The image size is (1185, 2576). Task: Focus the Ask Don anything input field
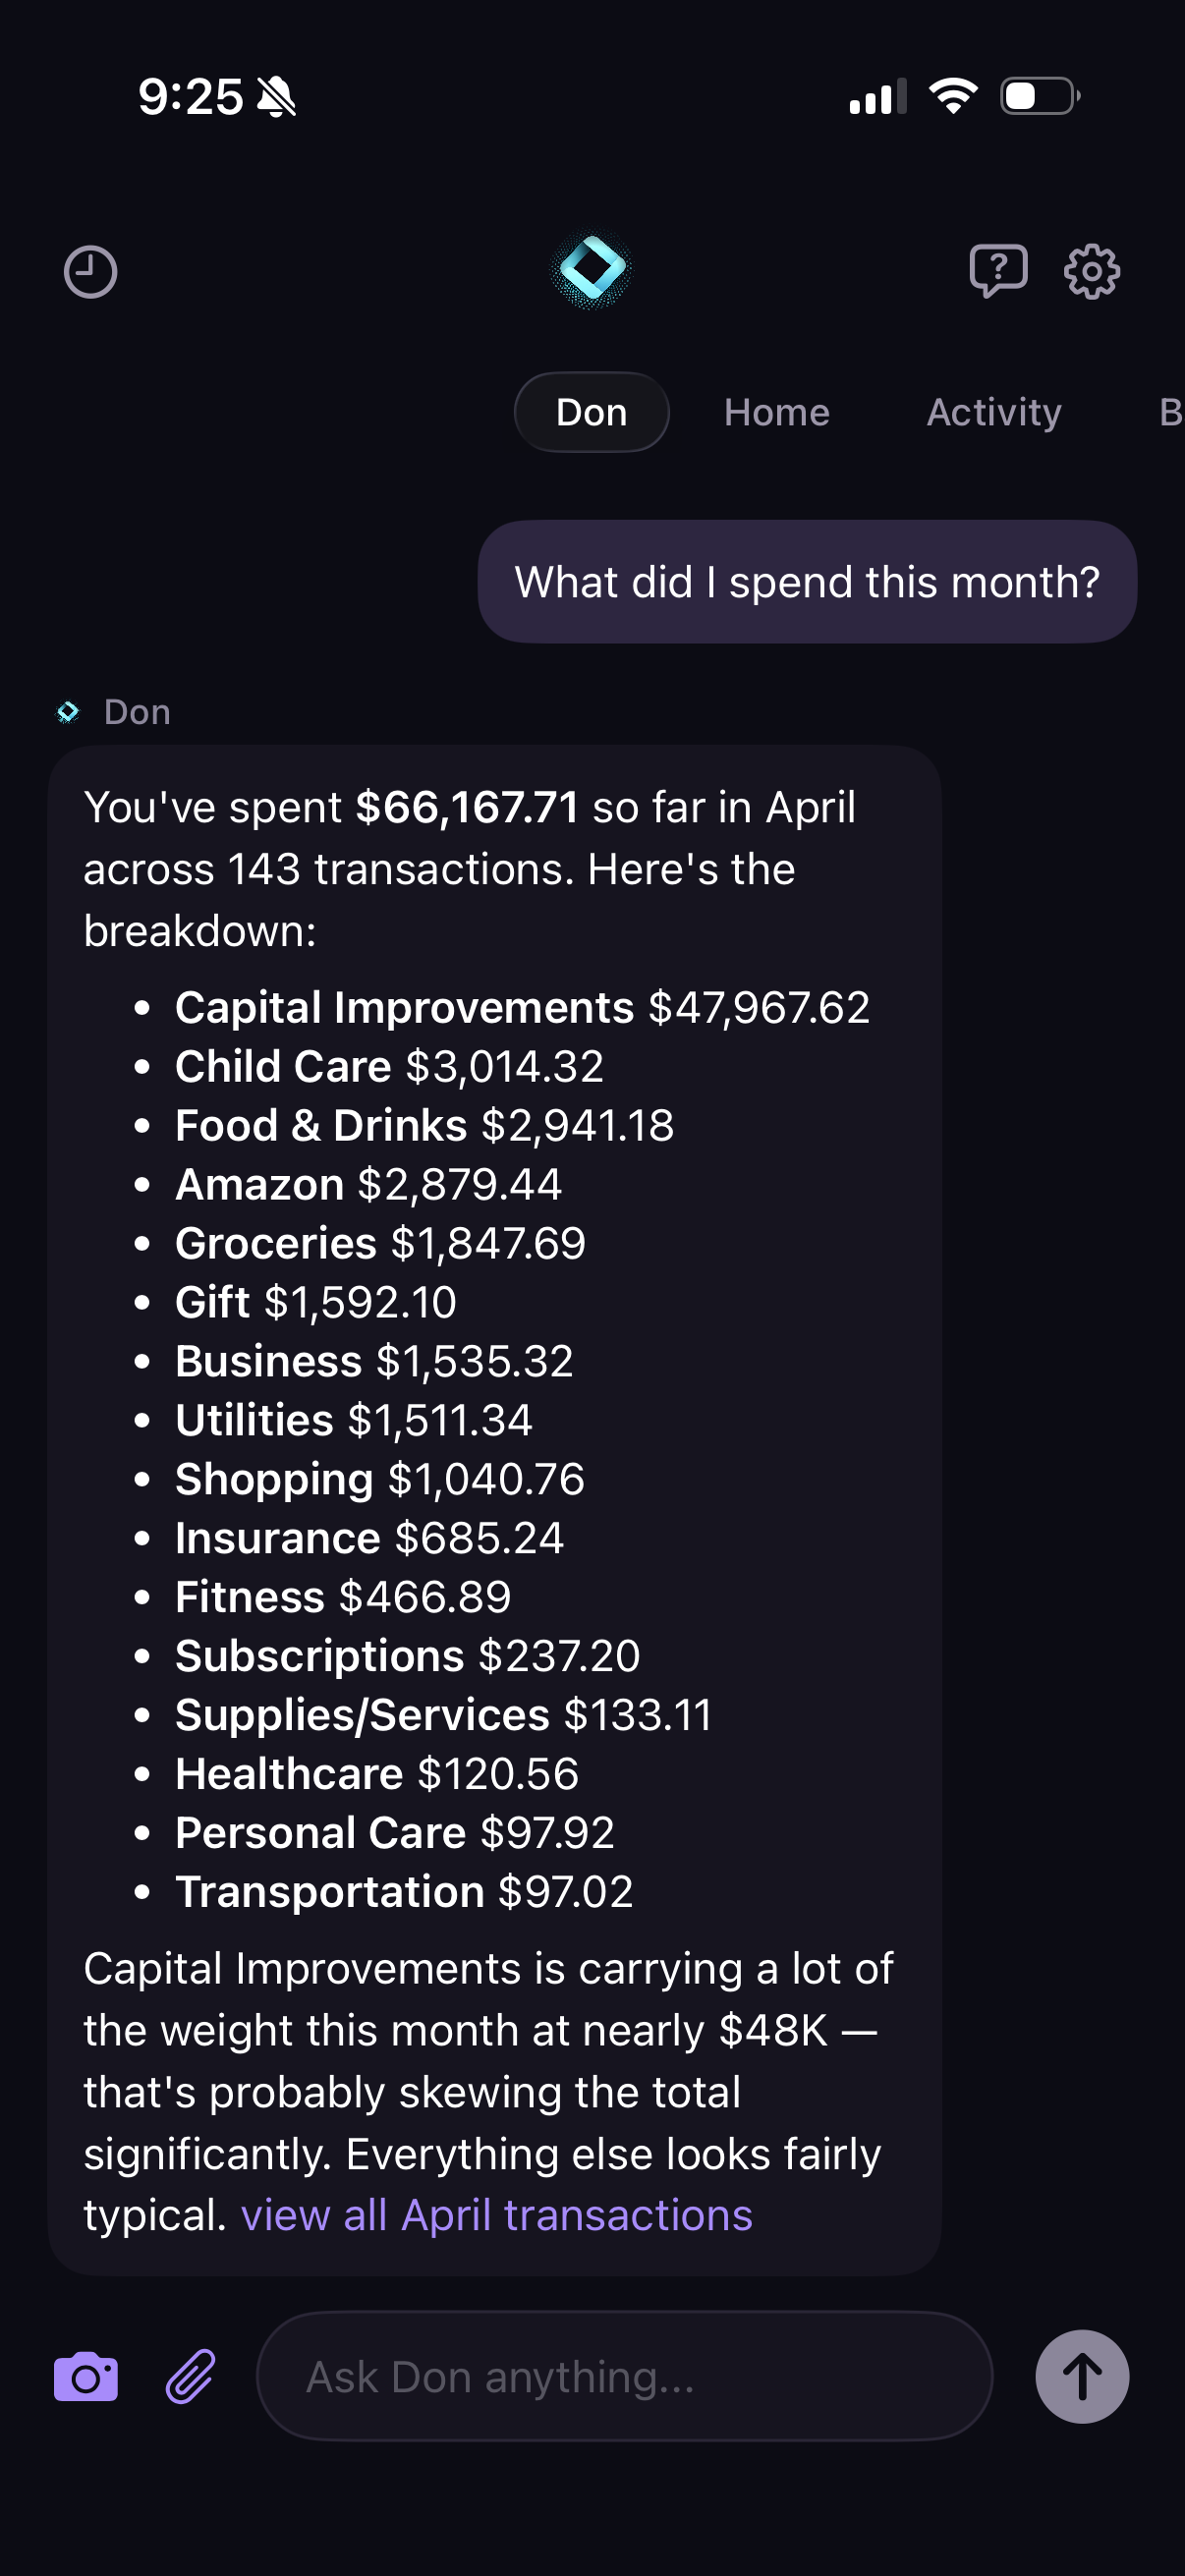click(x=624, y=2377)
